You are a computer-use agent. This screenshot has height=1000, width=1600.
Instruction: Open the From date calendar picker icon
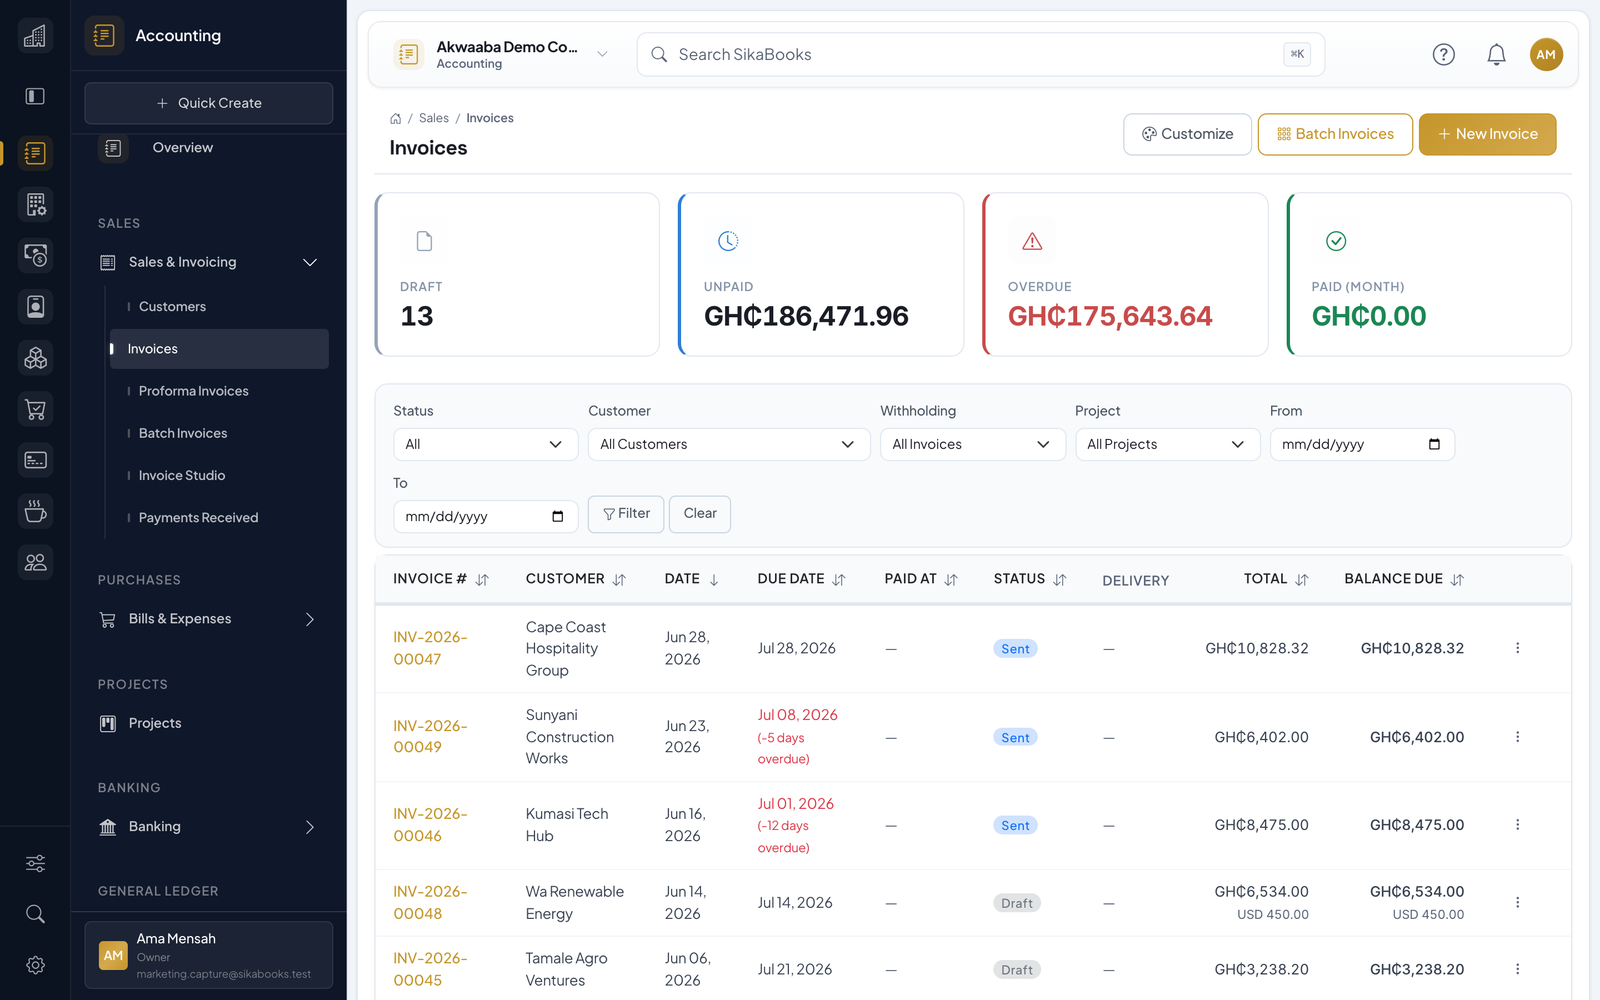click(x=1434, y=444)
